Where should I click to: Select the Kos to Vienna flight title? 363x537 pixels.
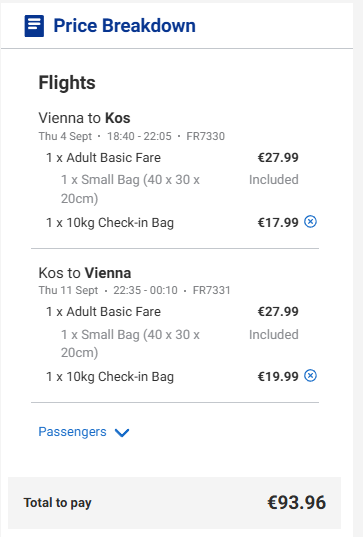tap(85, 273)
